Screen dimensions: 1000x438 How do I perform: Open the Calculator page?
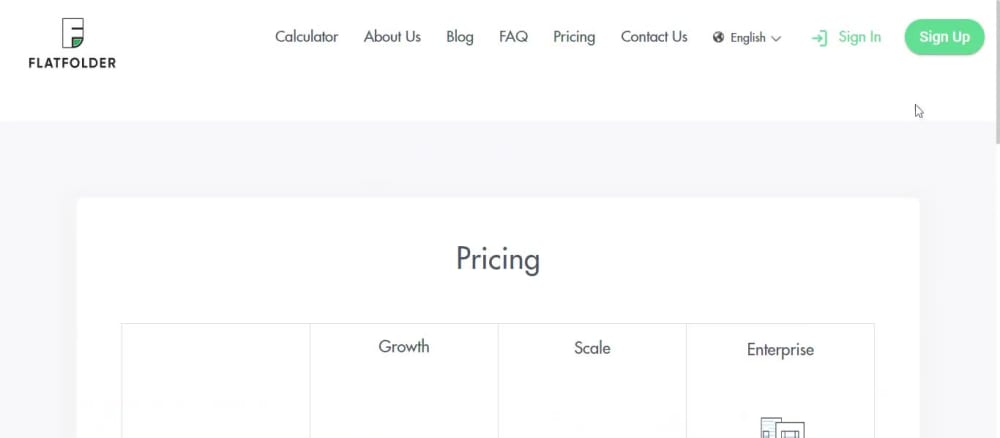click(x=307, y=37)
